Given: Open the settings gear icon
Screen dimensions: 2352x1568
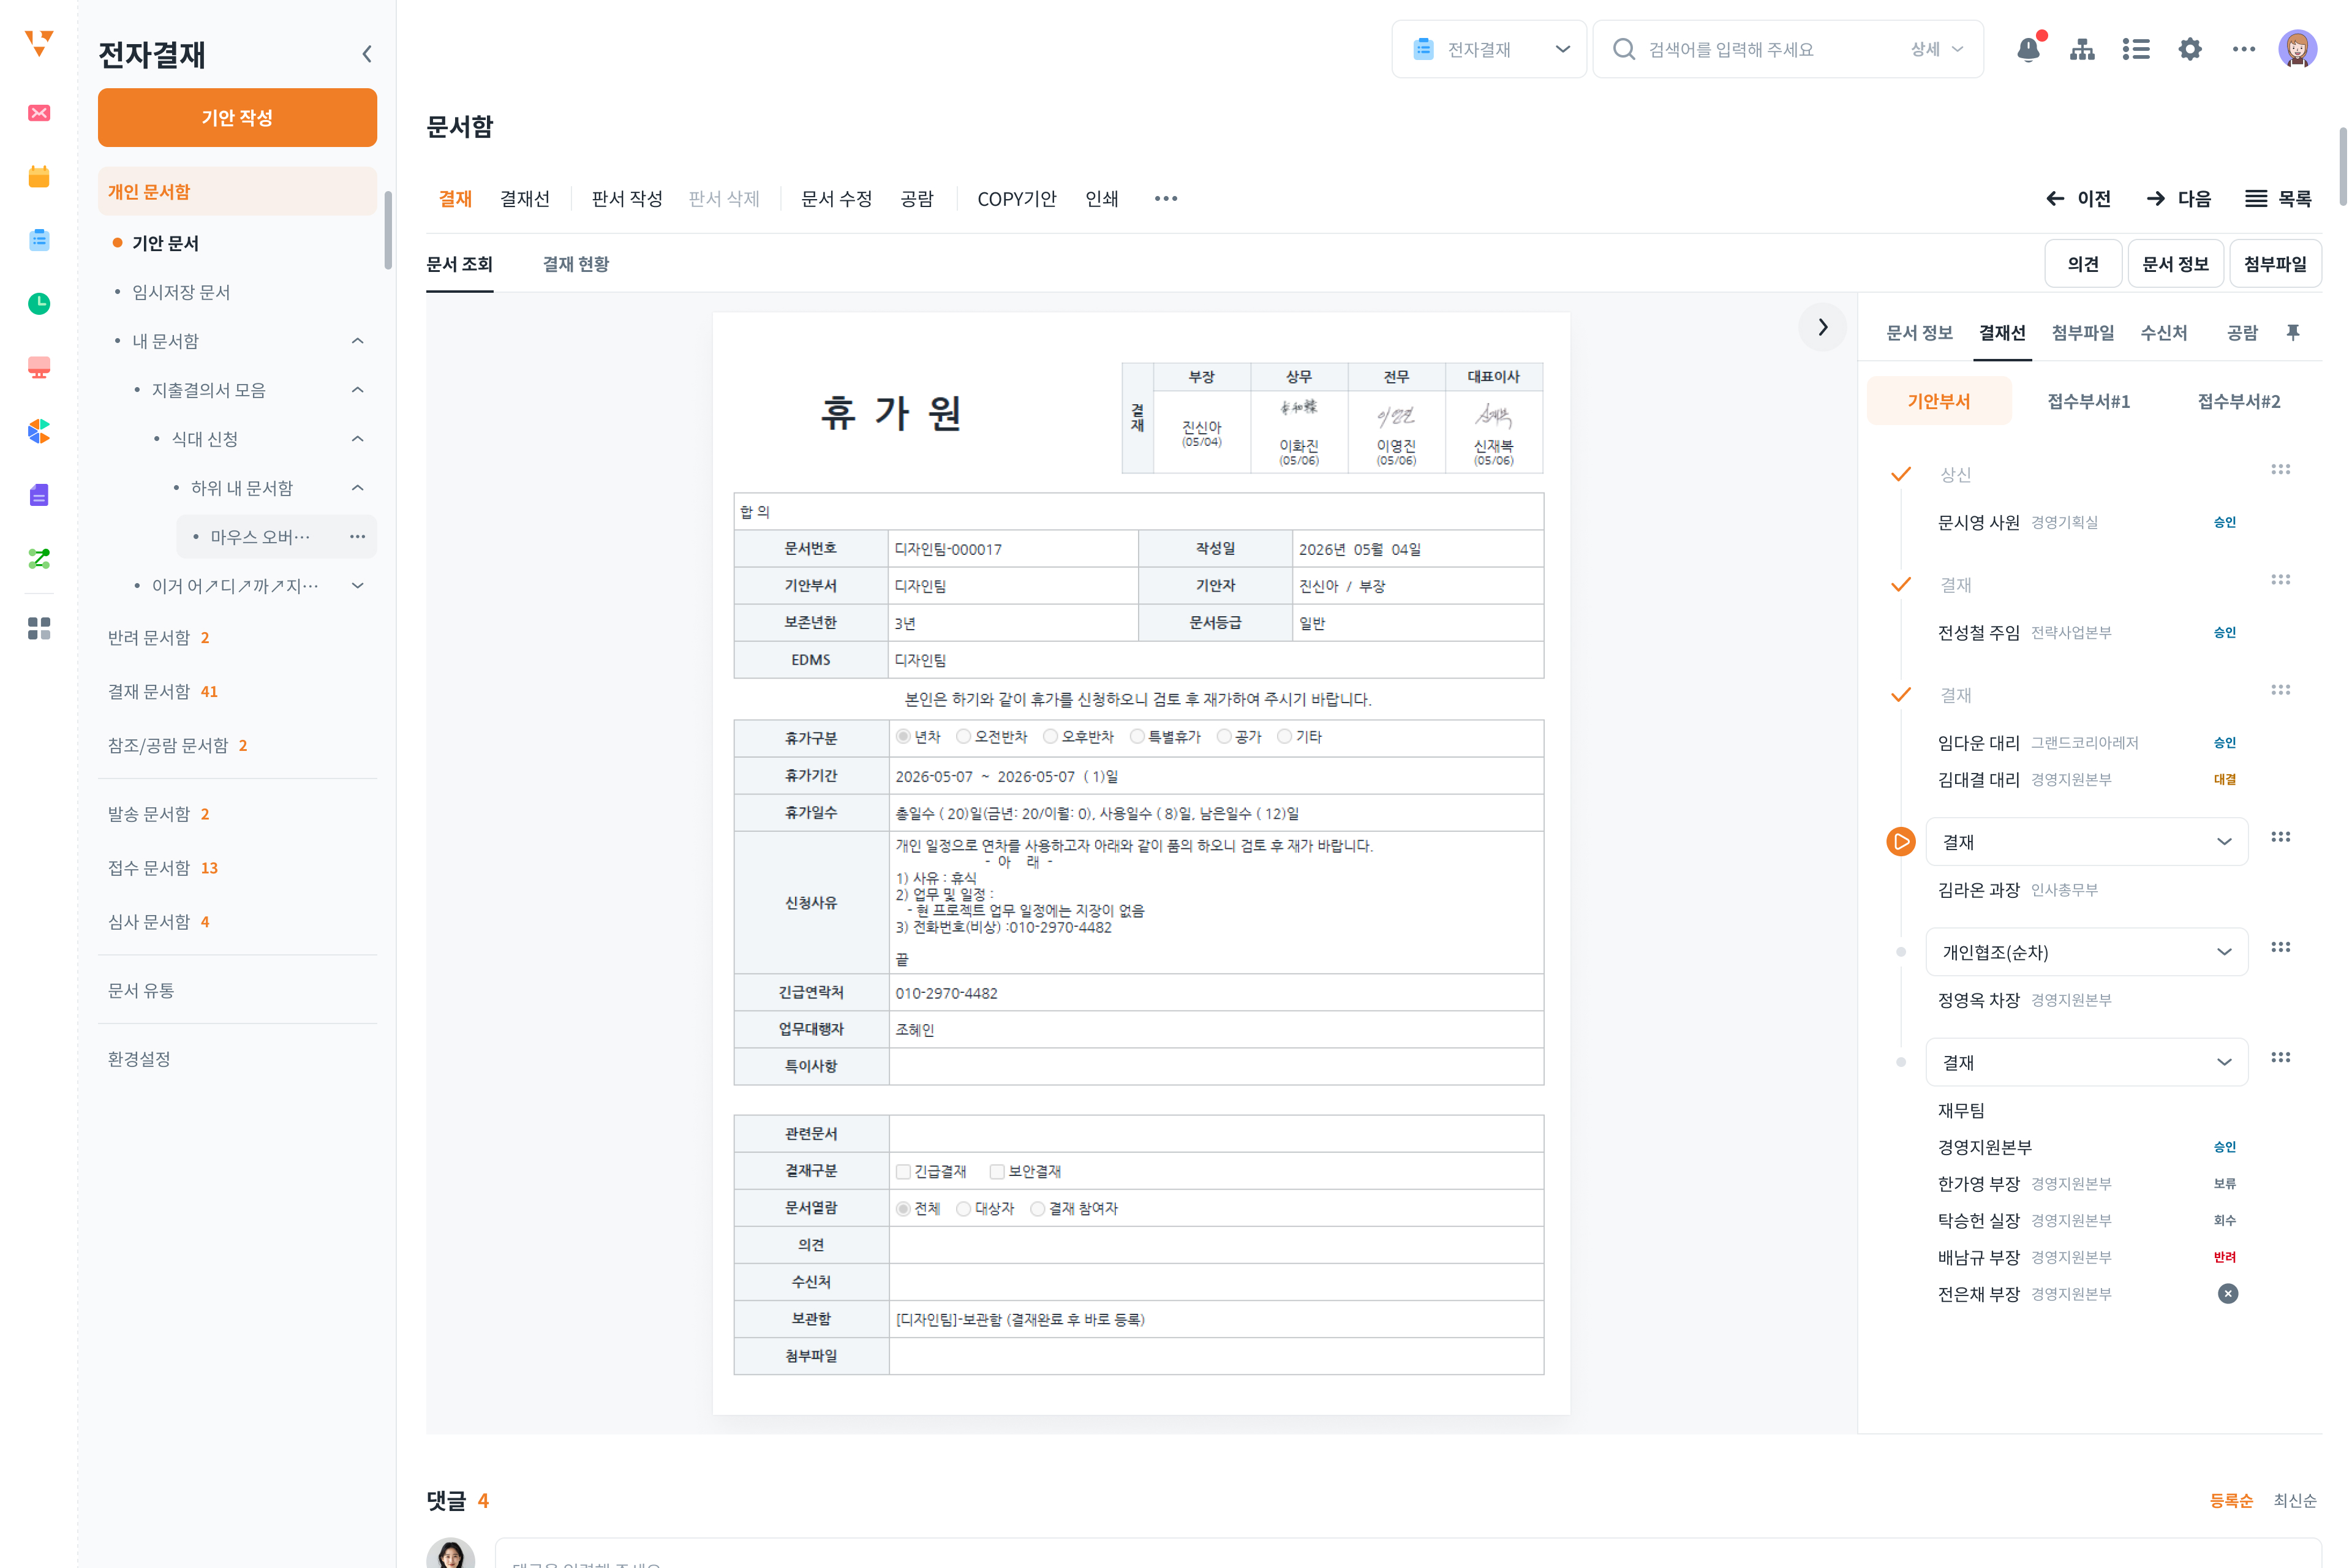Looking at the screenshot, I should click(x=2190, y=49).
